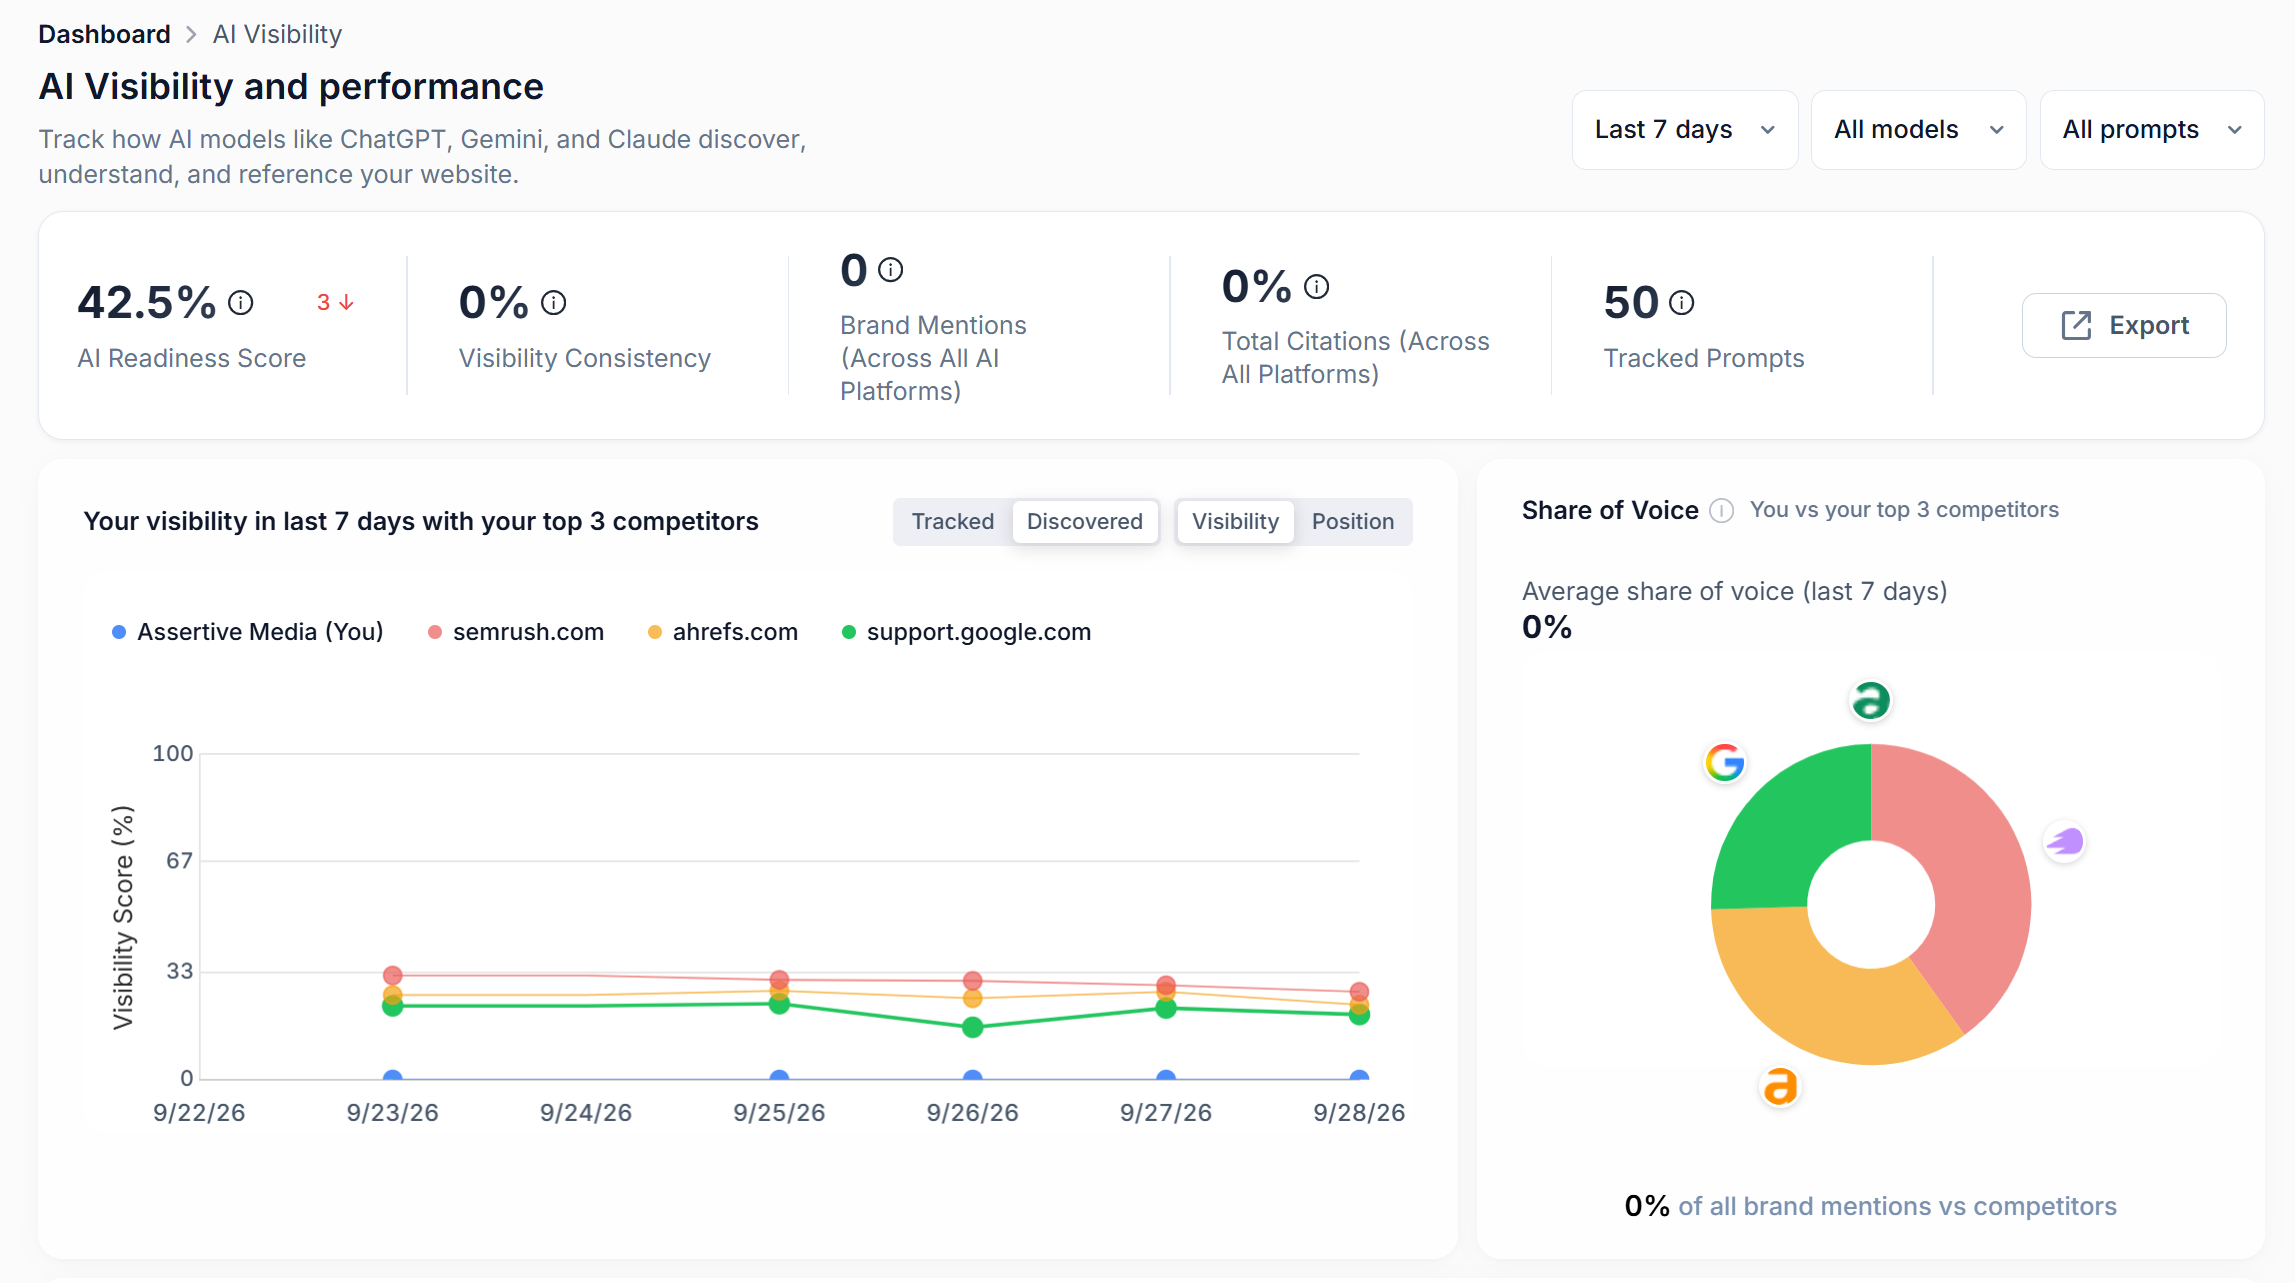Toggle the support.google.com legend series

click(966, 632)
